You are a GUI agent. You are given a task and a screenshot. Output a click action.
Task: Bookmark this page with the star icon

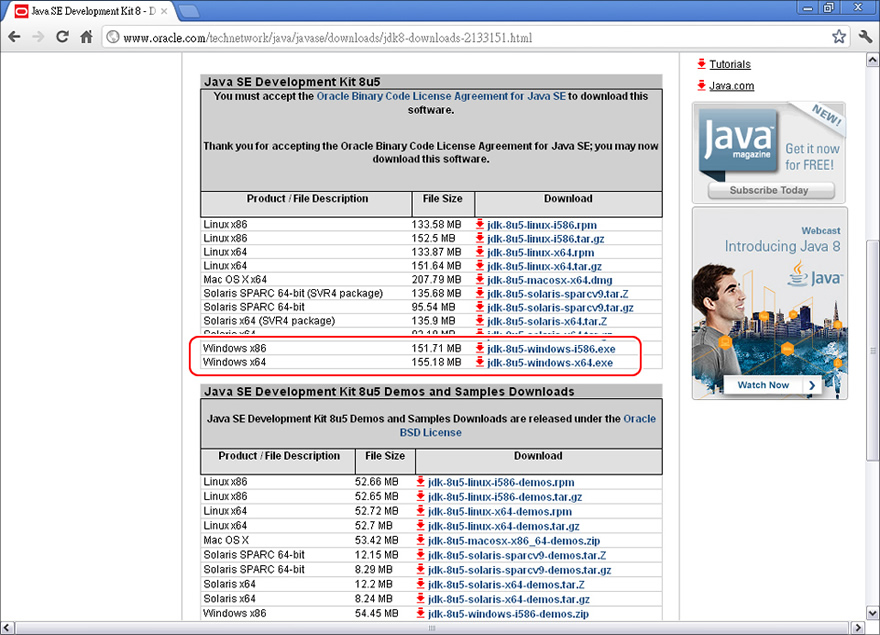(x=839, y=37)
